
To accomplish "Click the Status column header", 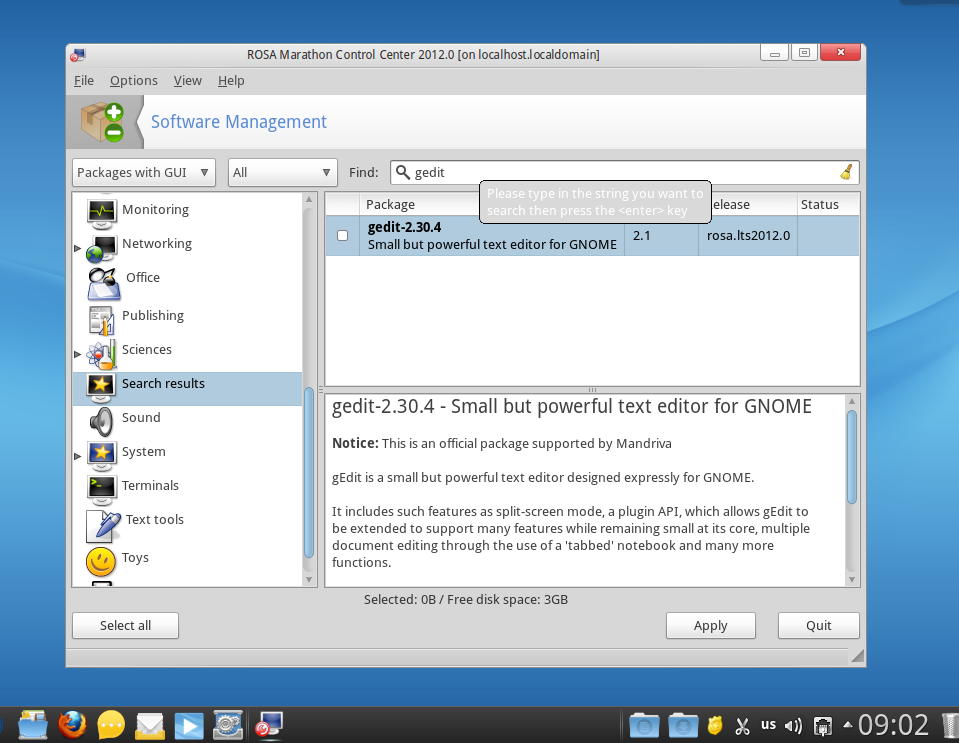I will [828, 204].
